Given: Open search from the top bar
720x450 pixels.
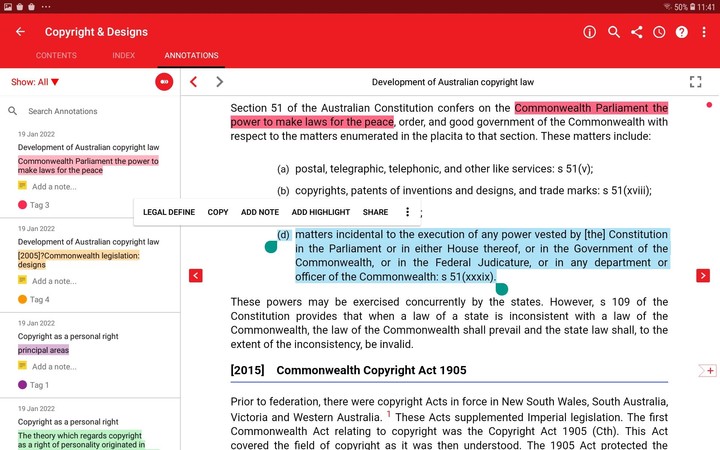Looking at the screenshot, I should pyautogui.click(x=614, y=32).
